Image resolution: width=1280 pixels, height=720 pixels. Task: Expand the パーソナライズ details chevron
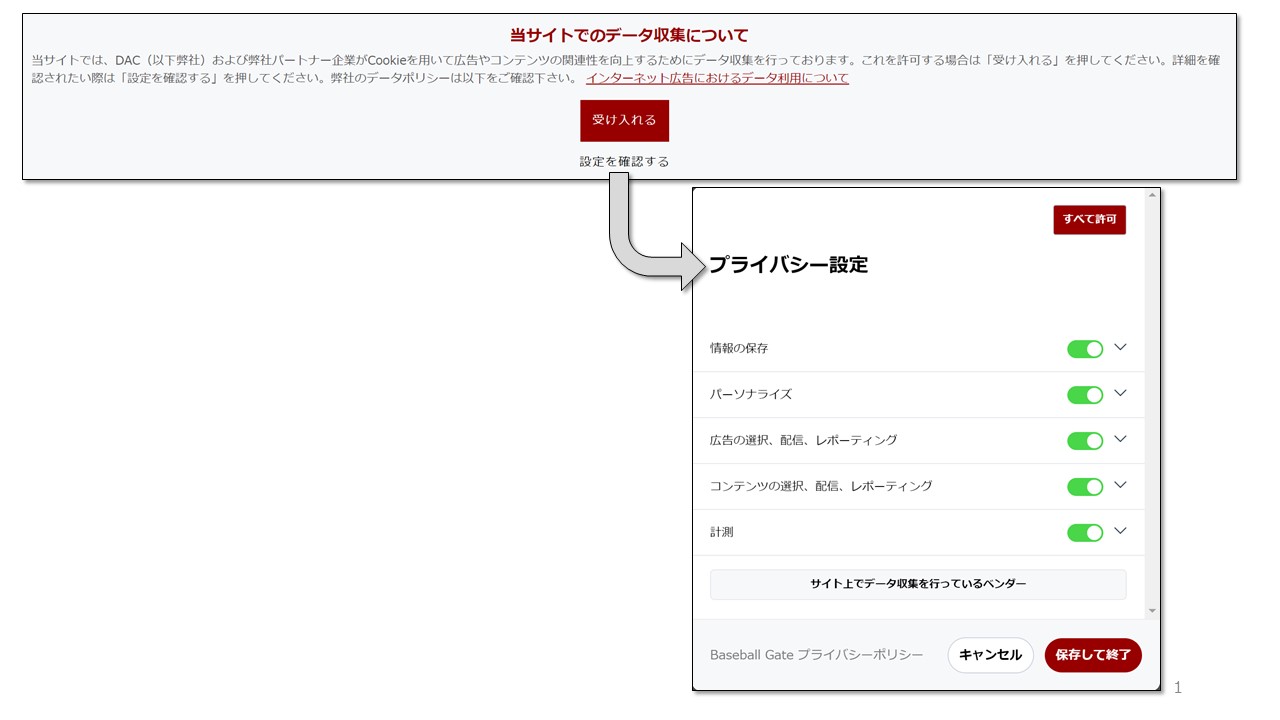pyautogui.click(x=1120, y=394)
